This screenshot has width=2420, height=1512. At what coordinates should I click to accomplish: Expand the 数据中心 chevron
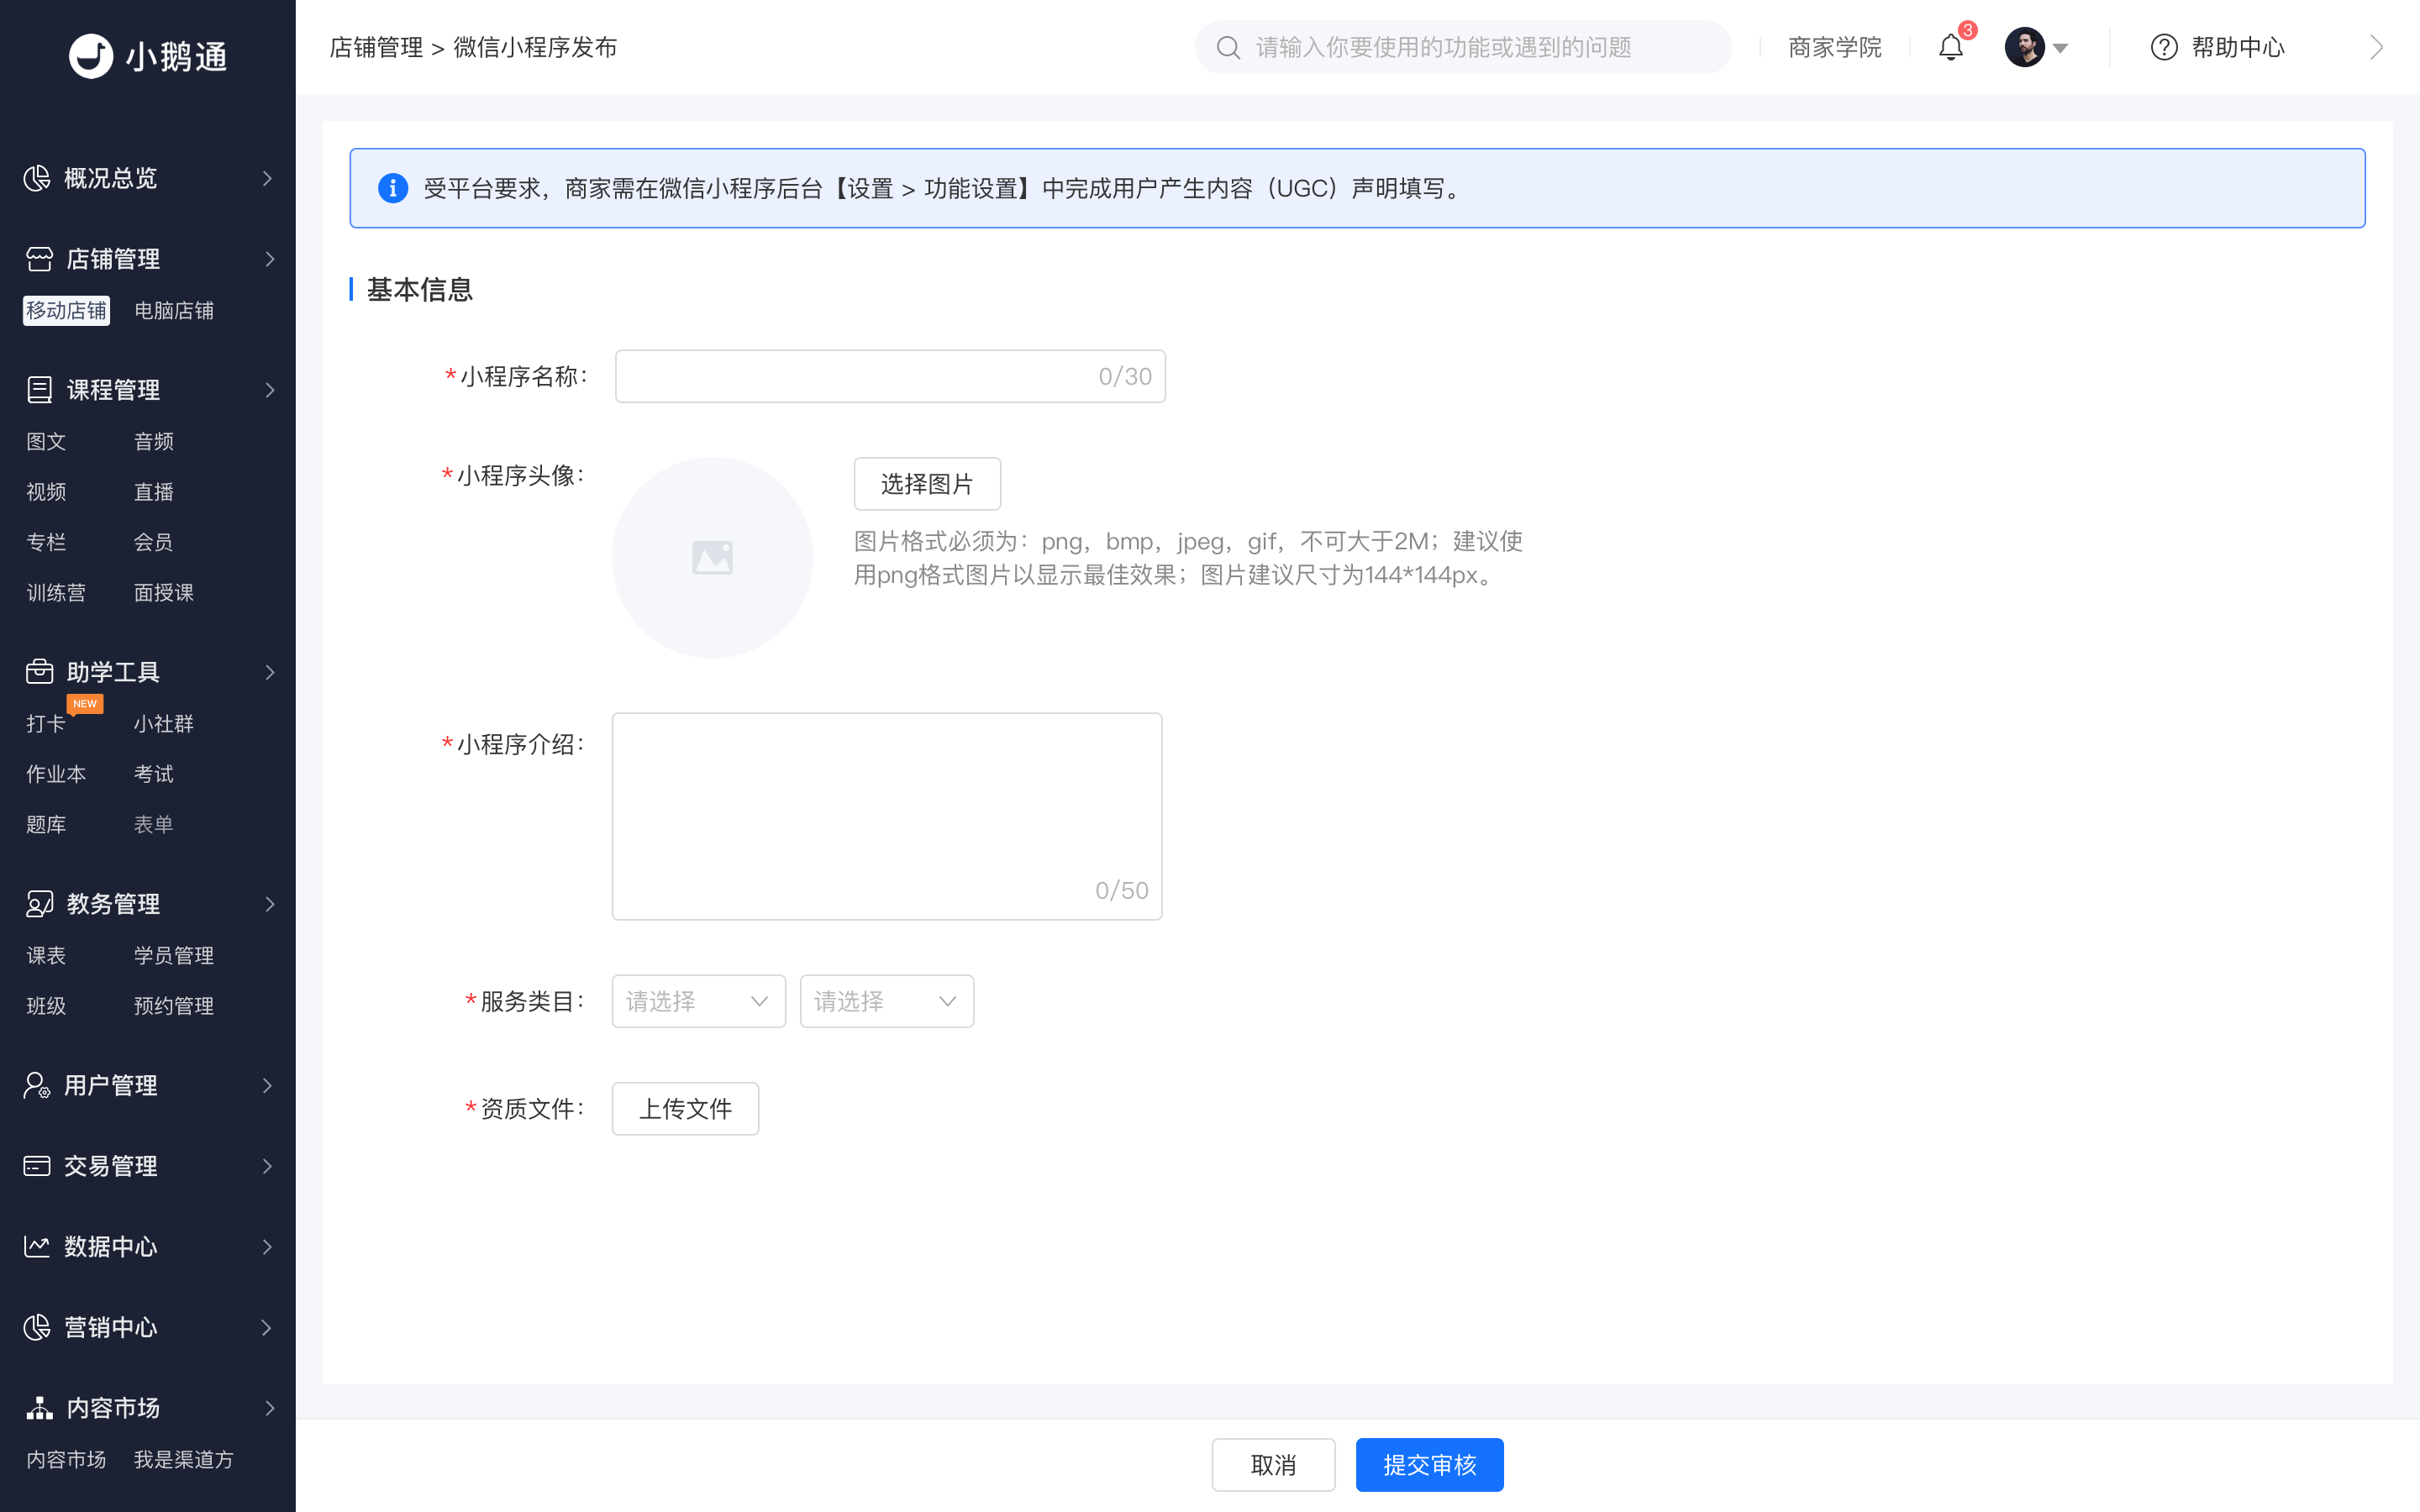coord(267,1246)
